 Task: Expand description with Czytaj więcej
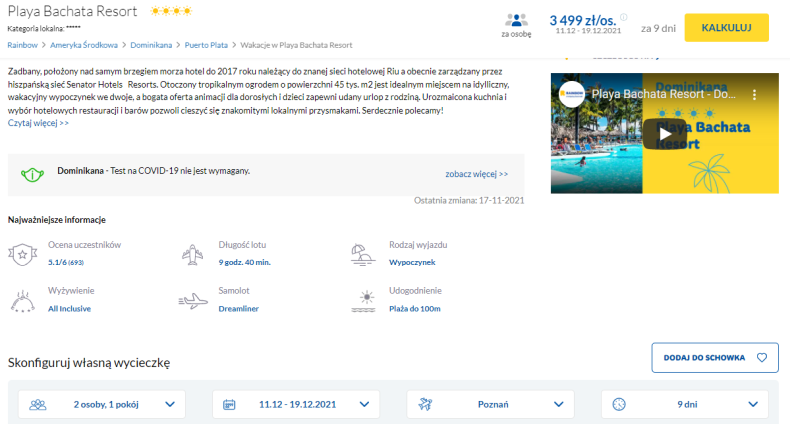coord(38,123)
